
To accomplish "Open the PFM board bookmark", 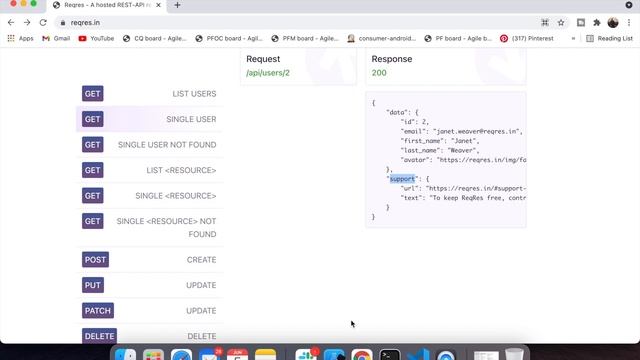I will tap(304, 38).
